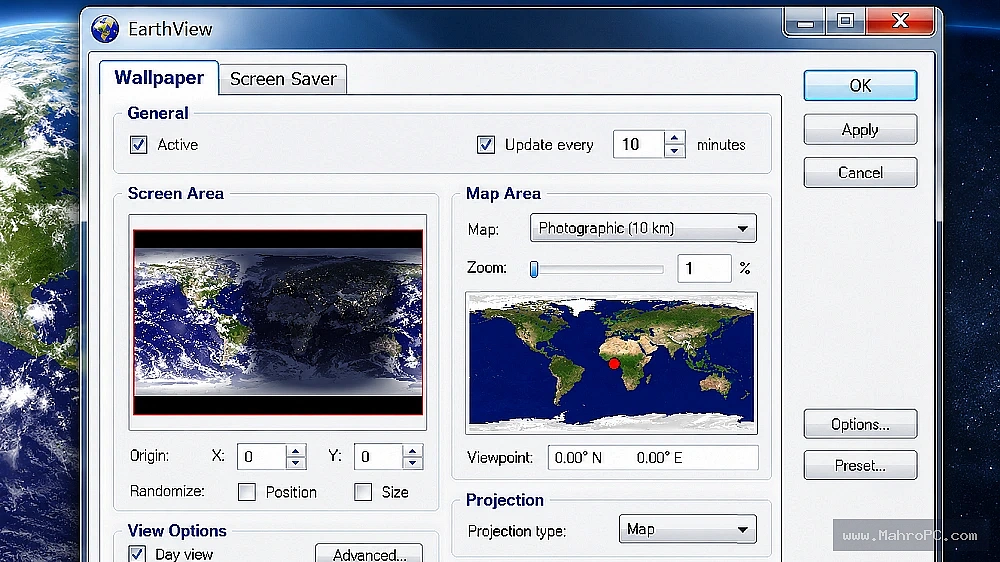1000x562 pixels.
Task: Click the OK button
Action: [860, 85]
